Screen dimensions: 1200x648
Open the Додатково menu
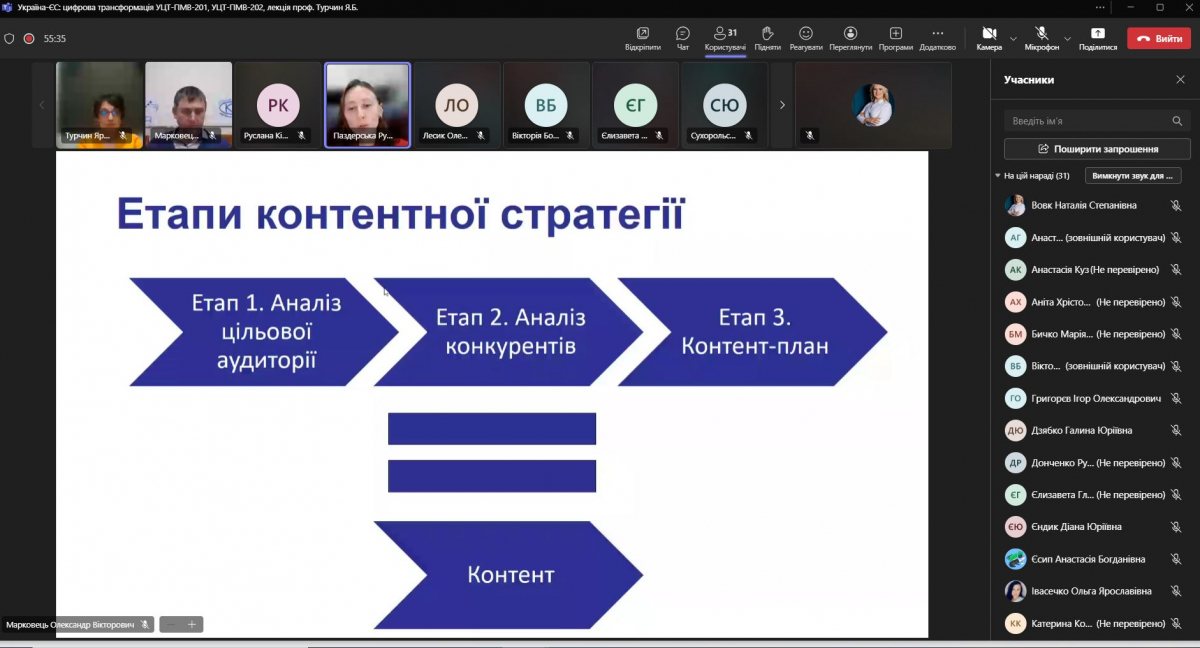[x=937, y=37]
